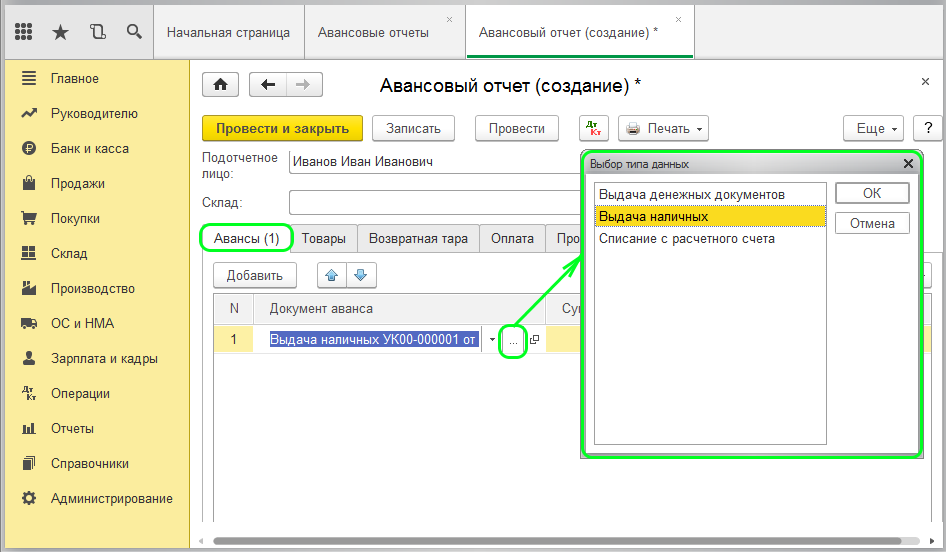Screen dimensions: 946x552
Task: Click Провести и закрыть button
Action: click(282, 128)
